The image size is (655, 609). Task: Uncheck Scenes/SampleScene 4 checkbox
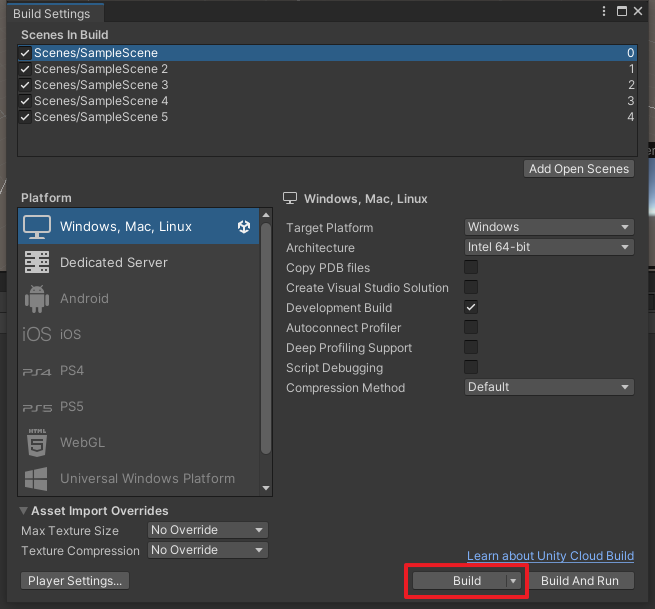click(25, 101)
